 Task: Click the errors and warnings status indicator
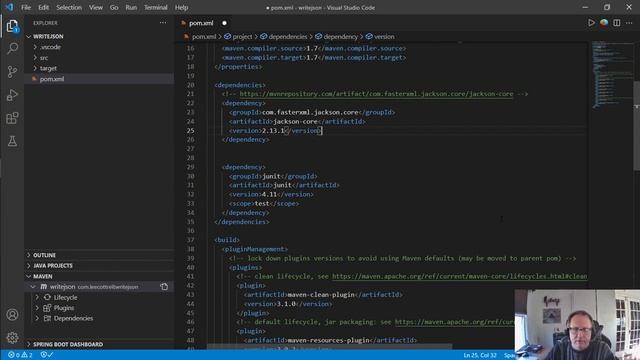[x=20, y=355]
